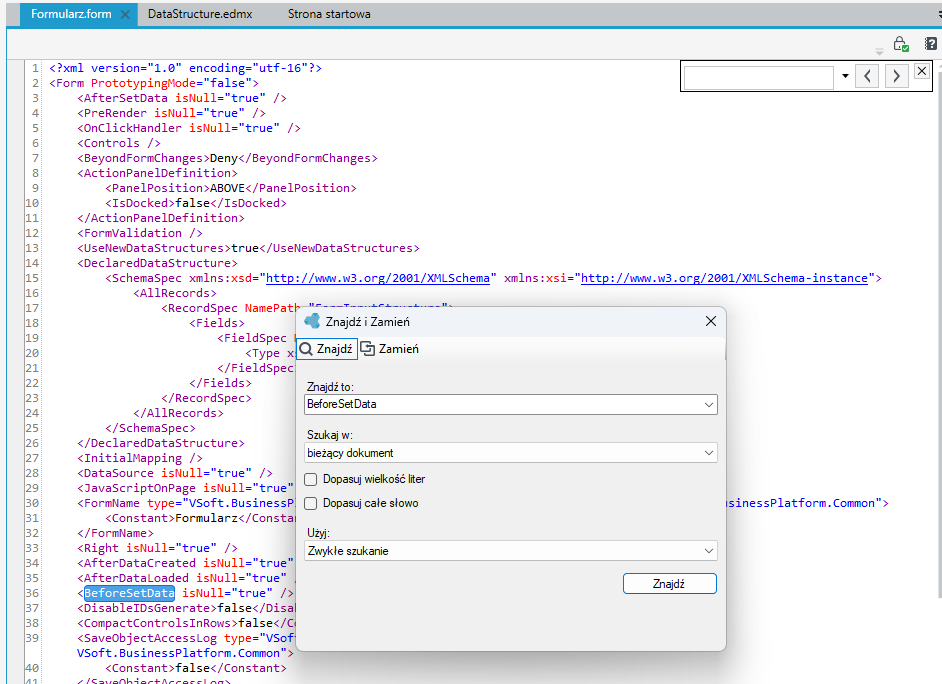The width and height of the screenshot is (942, 684).
Task: Click the AfterSetData tag on line 3
Action: (126, 98)
